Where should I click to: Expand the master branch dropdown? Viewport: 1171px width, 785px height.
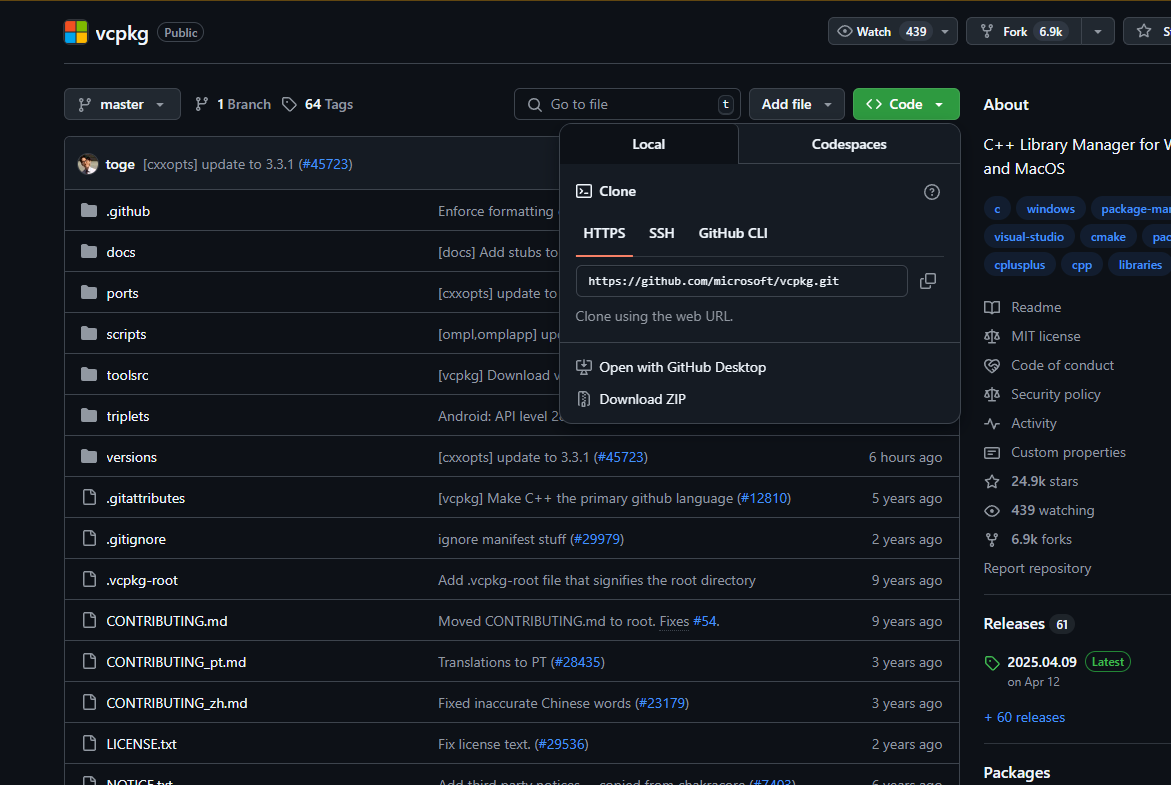coord(122,105)
